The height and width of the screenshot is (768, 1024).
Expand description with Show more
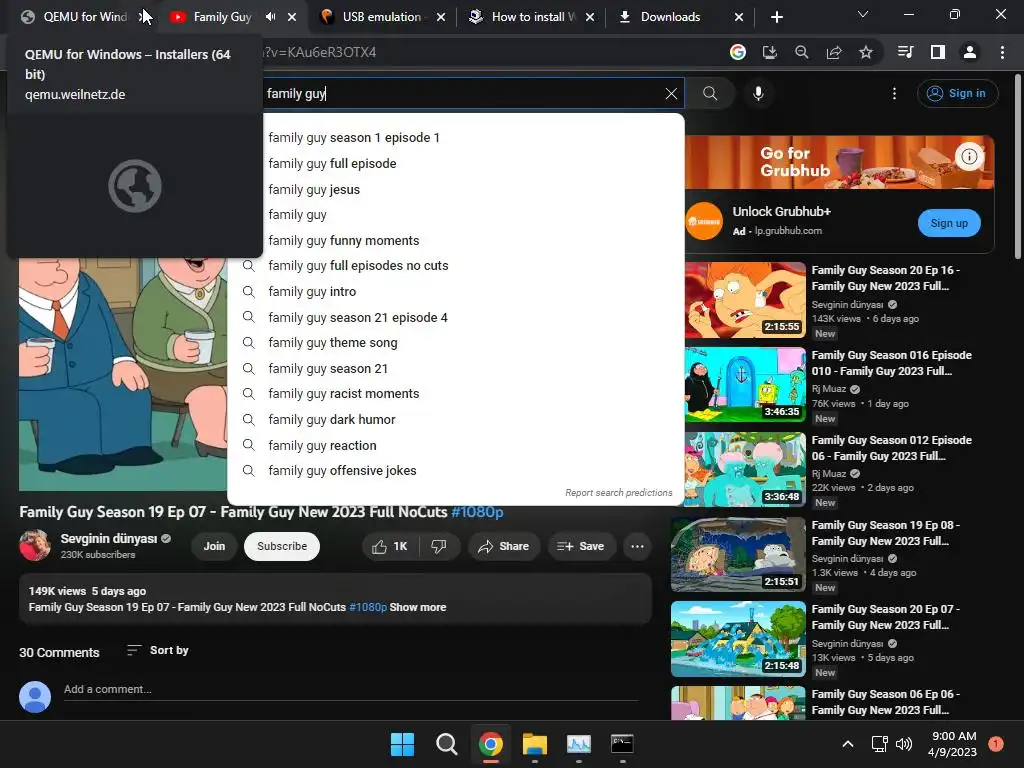pyautogui.click(x=418, y=607)
